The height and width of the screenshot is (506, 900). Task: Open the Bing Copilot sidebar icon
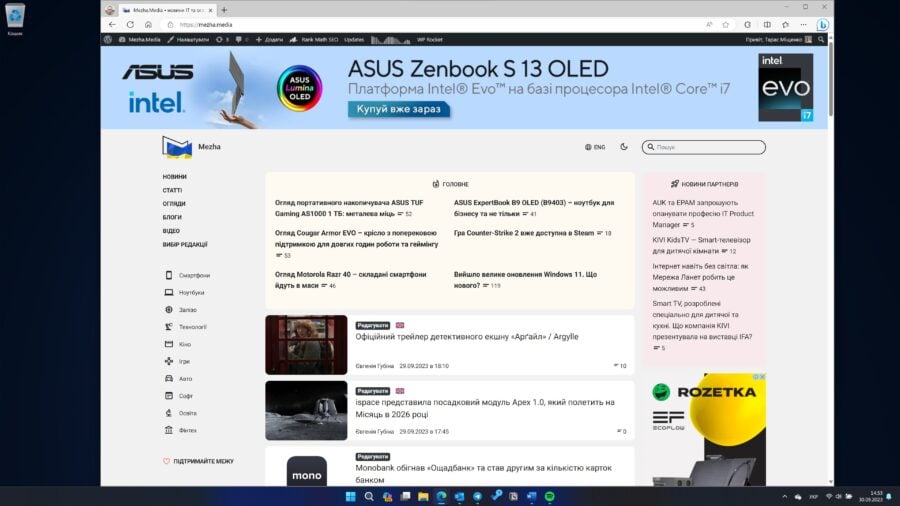823,25
